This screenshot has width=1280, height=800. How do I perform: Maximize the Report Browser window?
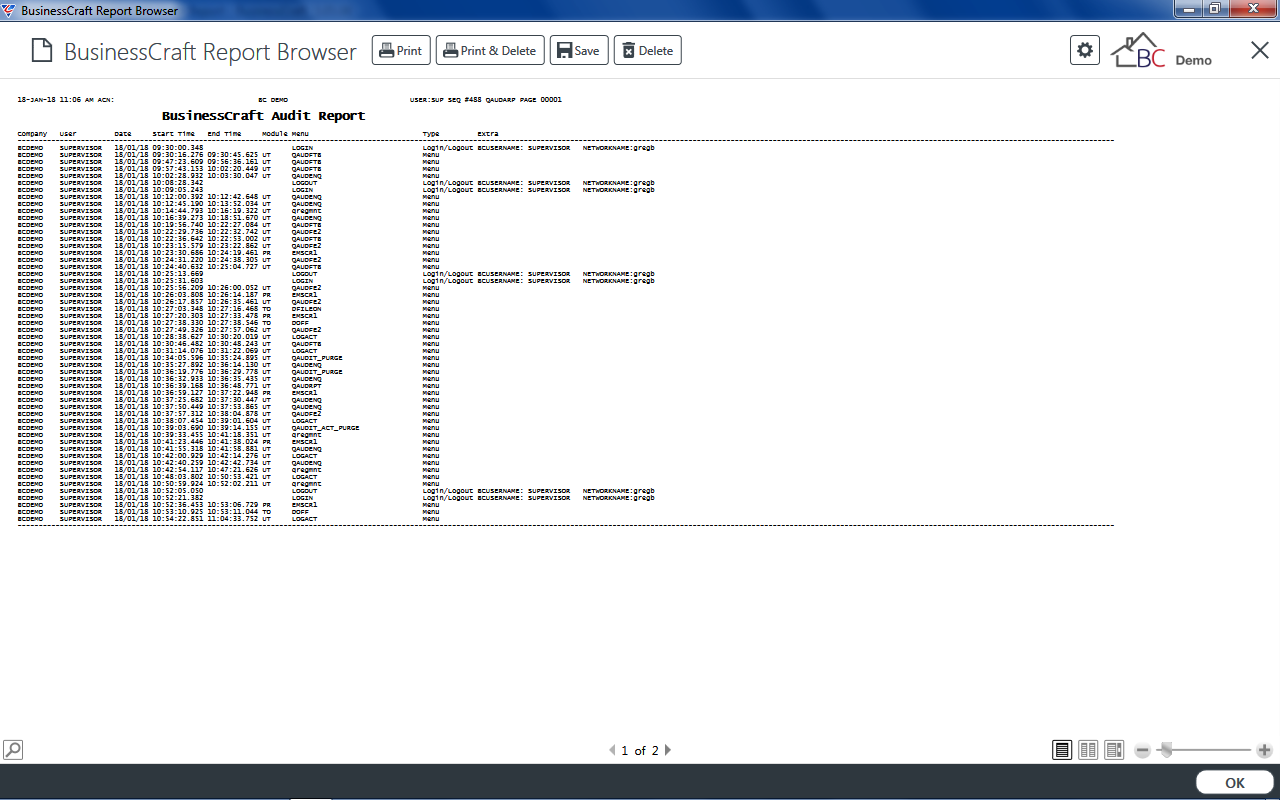[x=1214, y=9]
